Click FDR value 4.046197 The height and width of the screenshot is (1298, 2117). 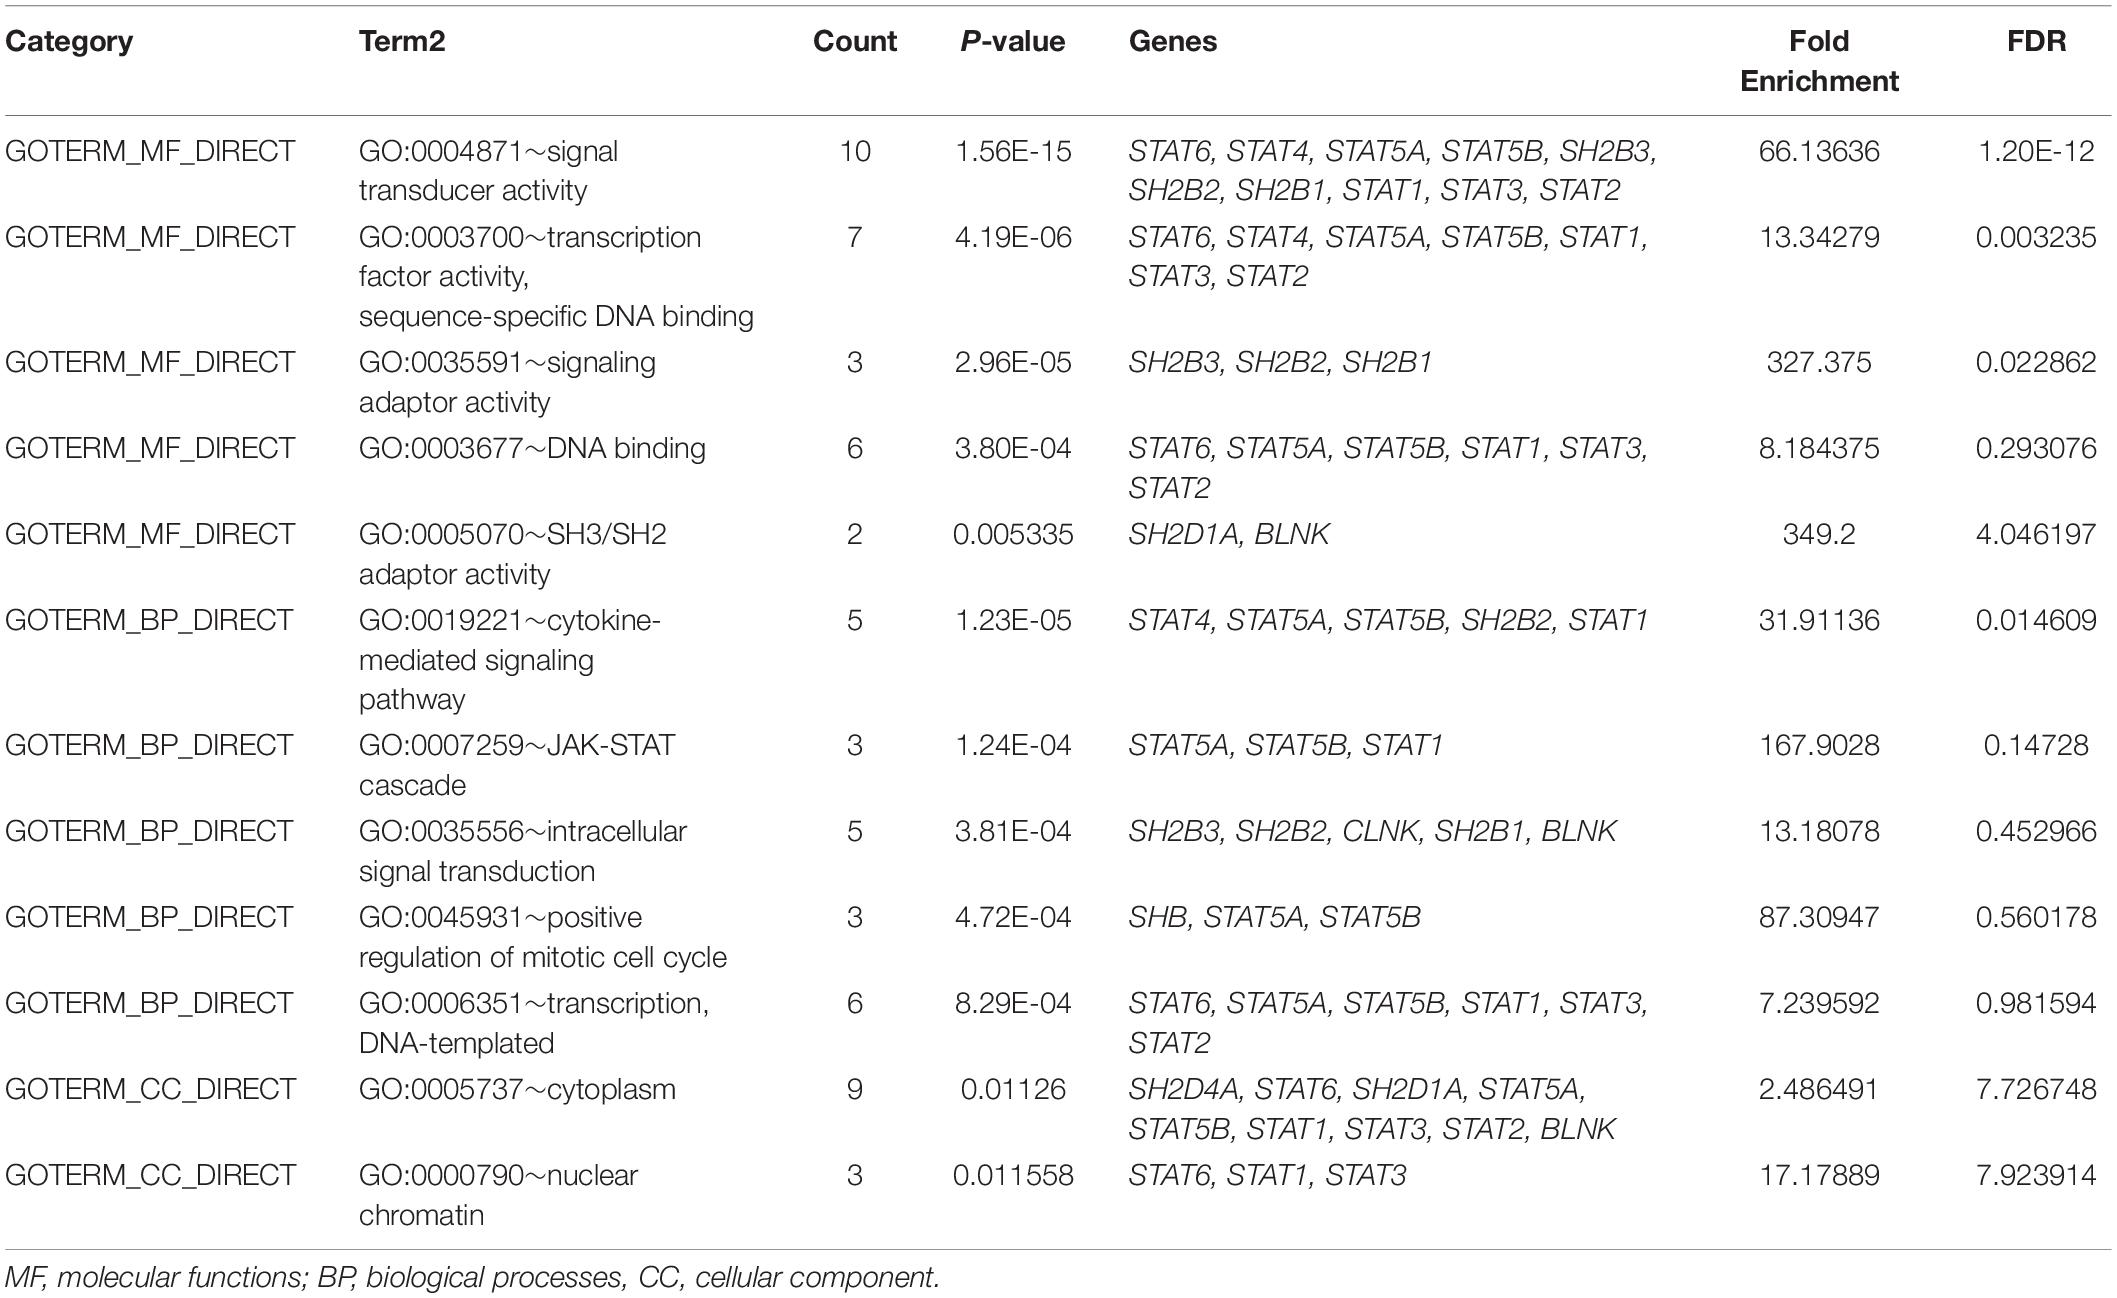[2036, 535]
